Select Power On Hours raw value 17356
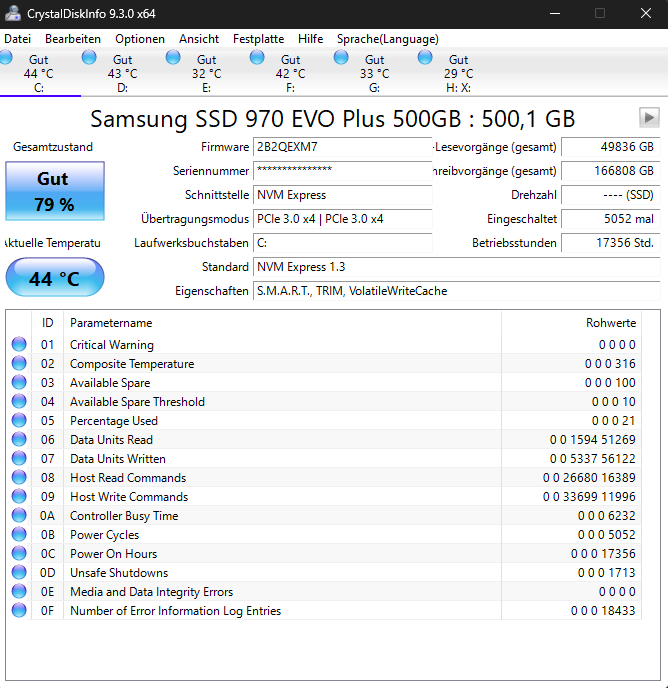 coord(603,554)
